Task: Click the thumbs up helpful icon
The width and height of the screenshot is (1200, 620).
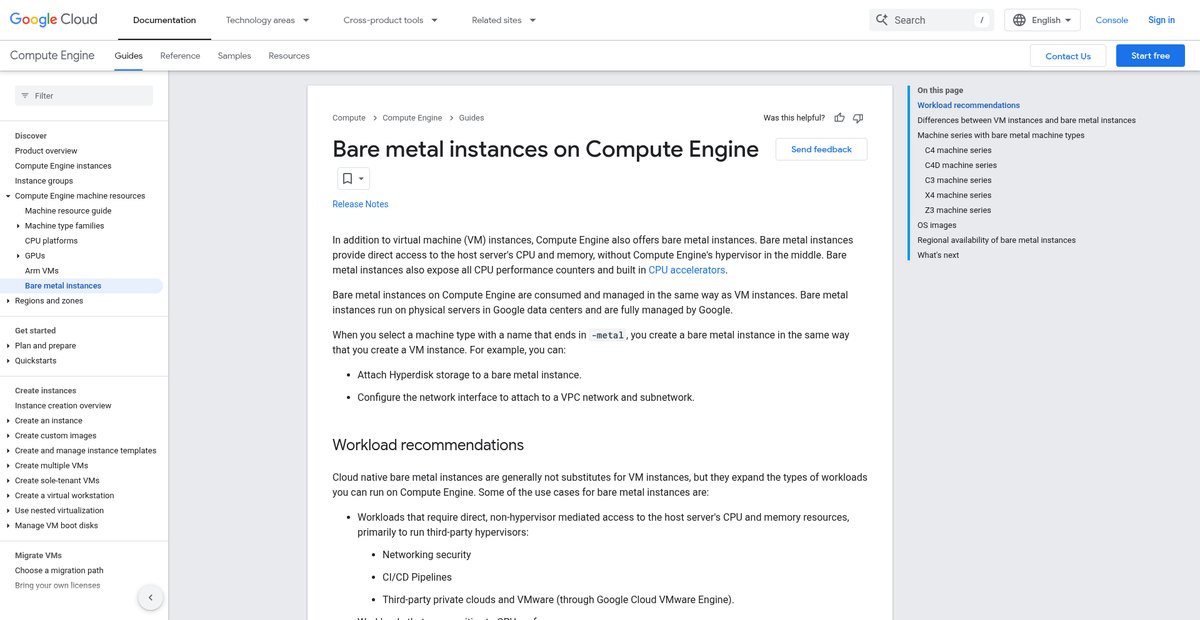Action: tap(840, 118)
